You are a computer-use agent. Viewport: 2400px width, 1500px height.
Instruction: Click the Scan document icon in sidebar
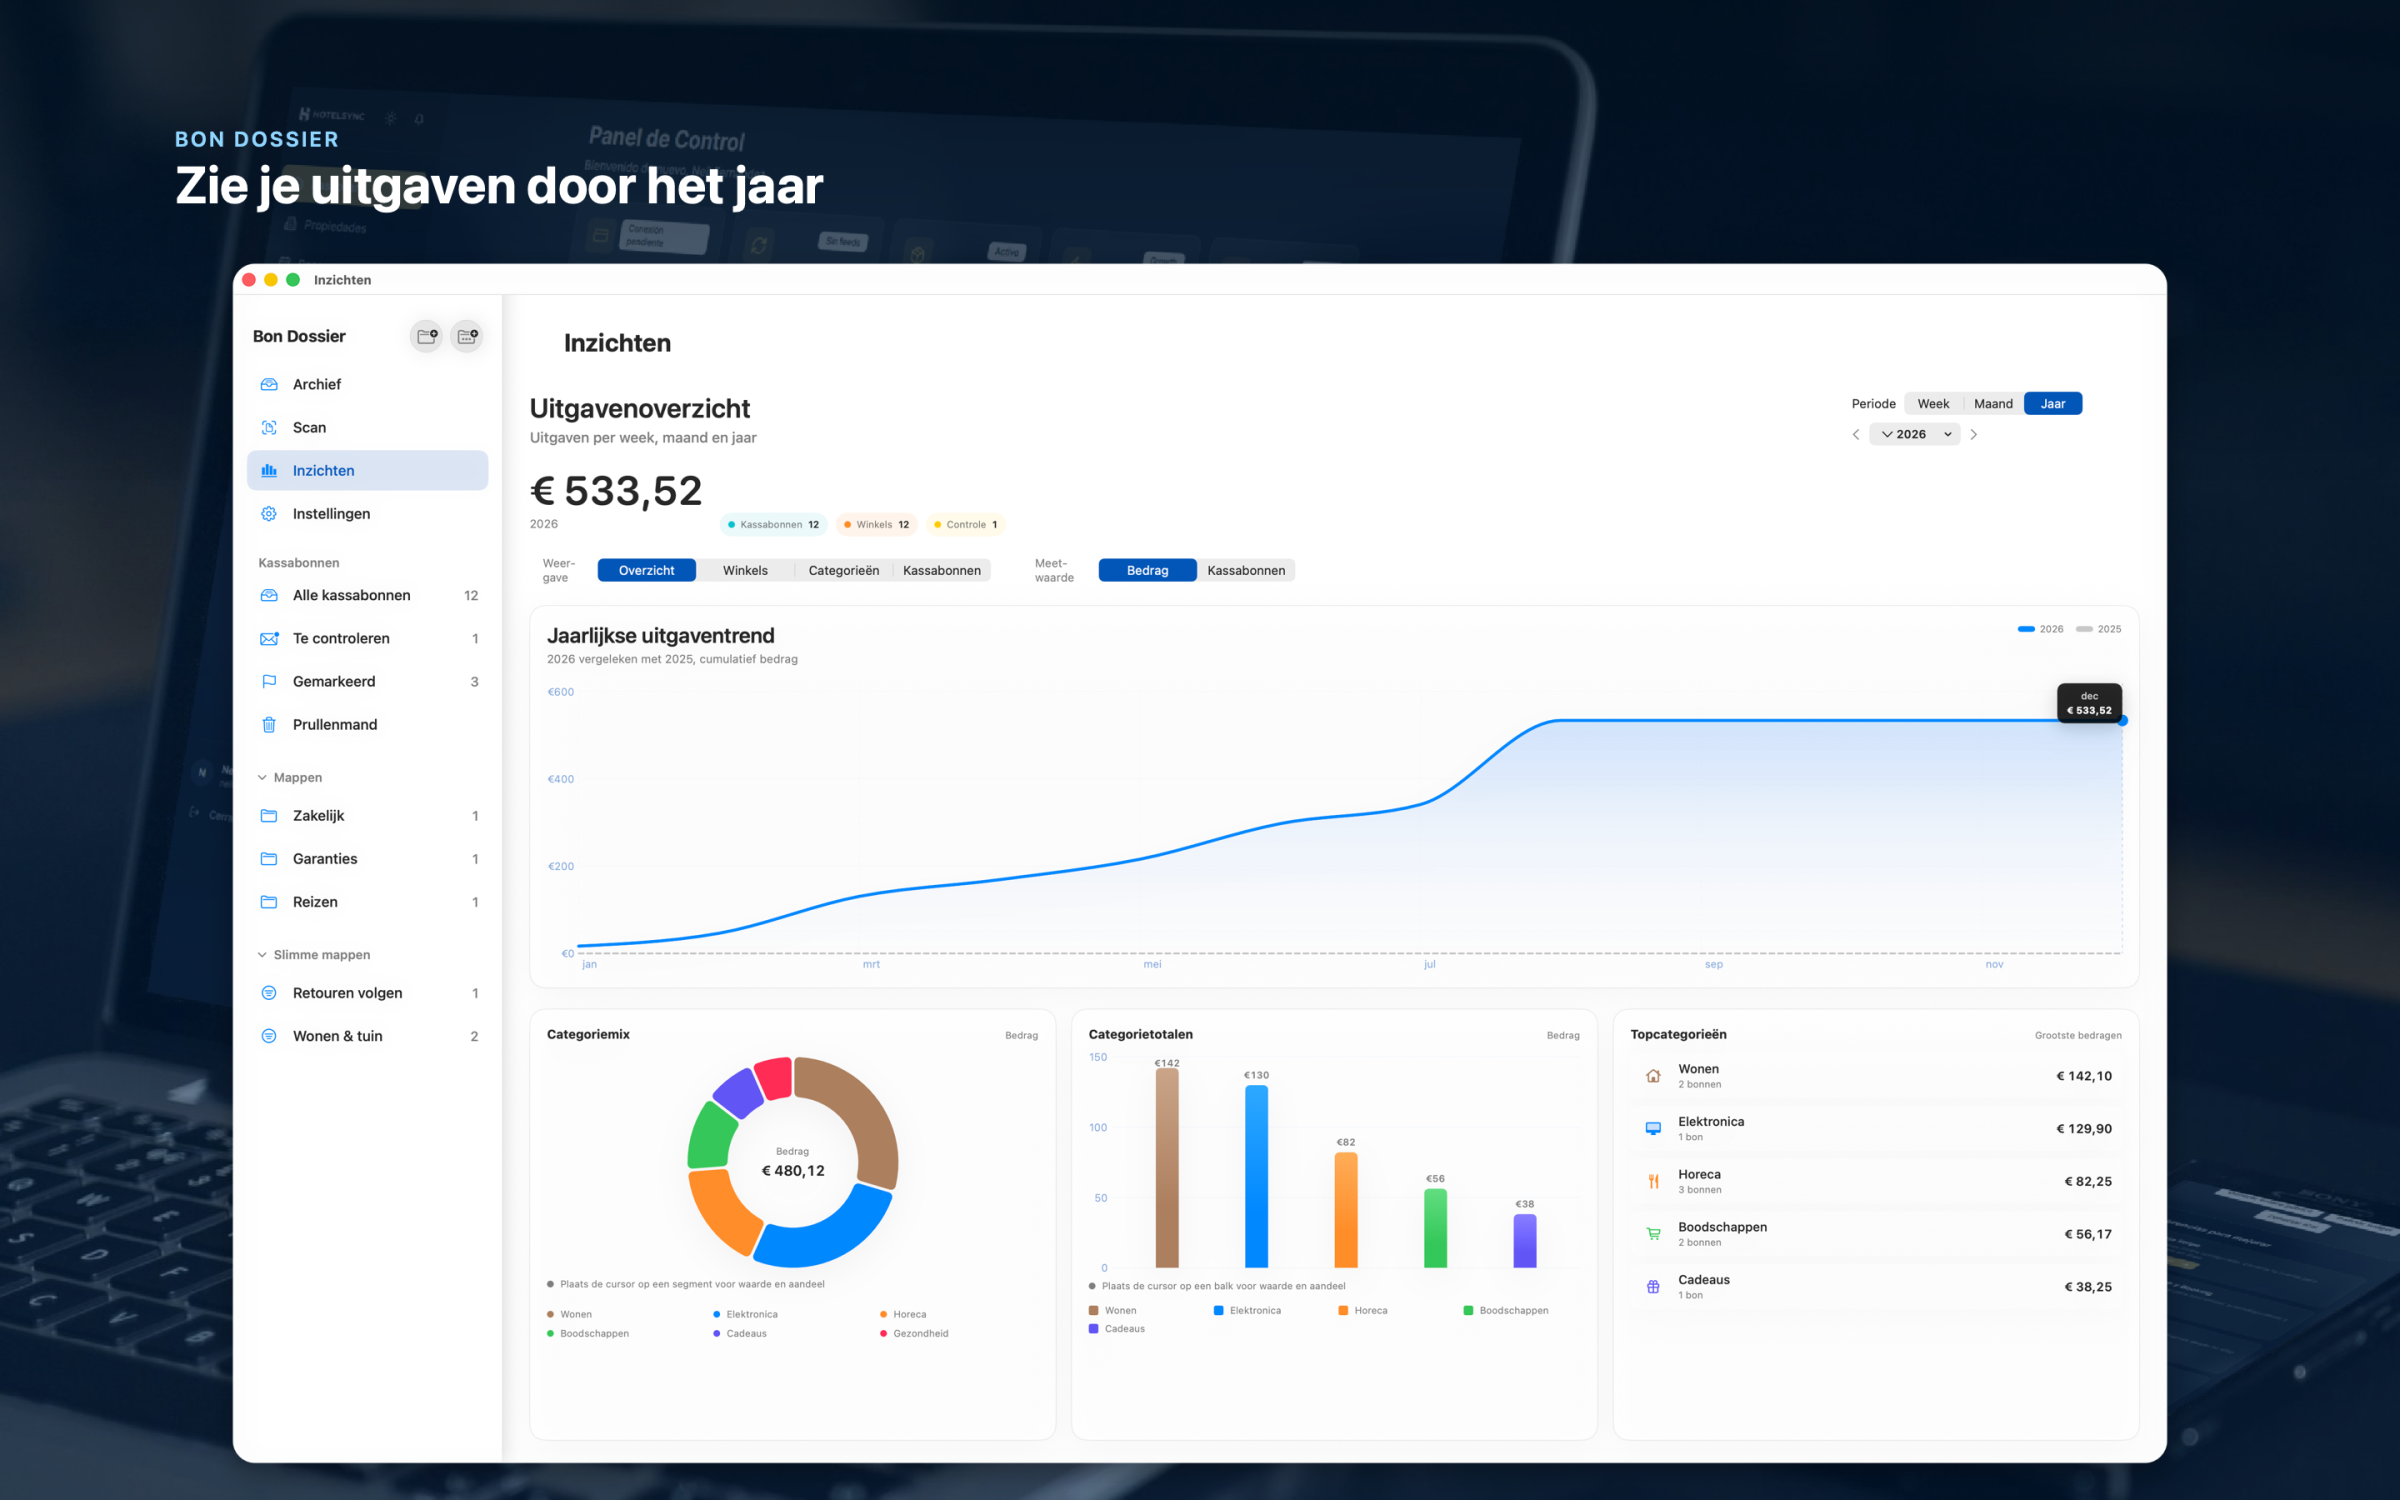pos(269,427)
